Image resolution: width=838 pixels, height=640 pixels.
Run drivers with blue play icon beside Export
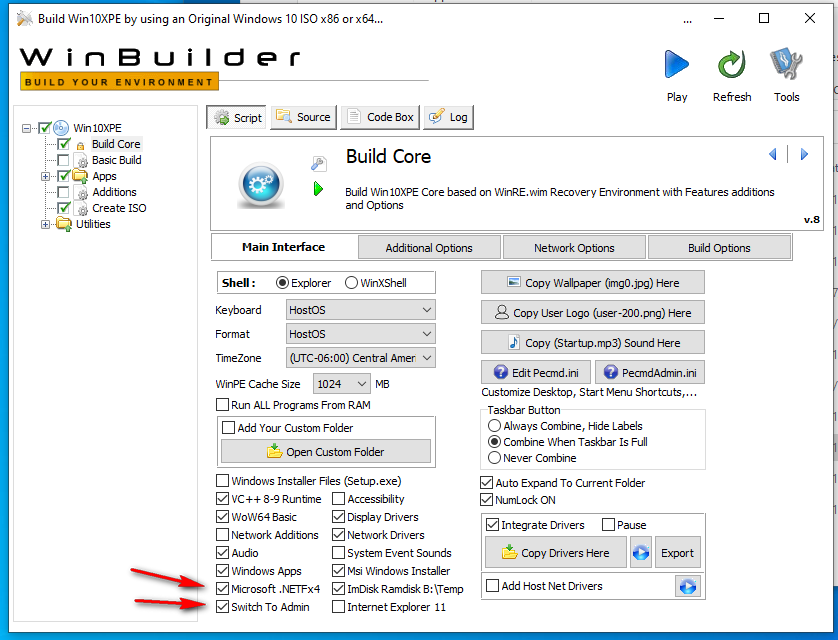tap(641, 553)
